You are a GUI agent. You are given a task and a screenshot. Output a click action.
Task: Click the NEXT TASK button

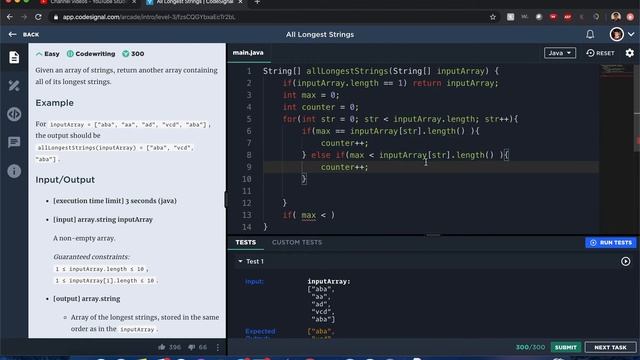point(610,347)
